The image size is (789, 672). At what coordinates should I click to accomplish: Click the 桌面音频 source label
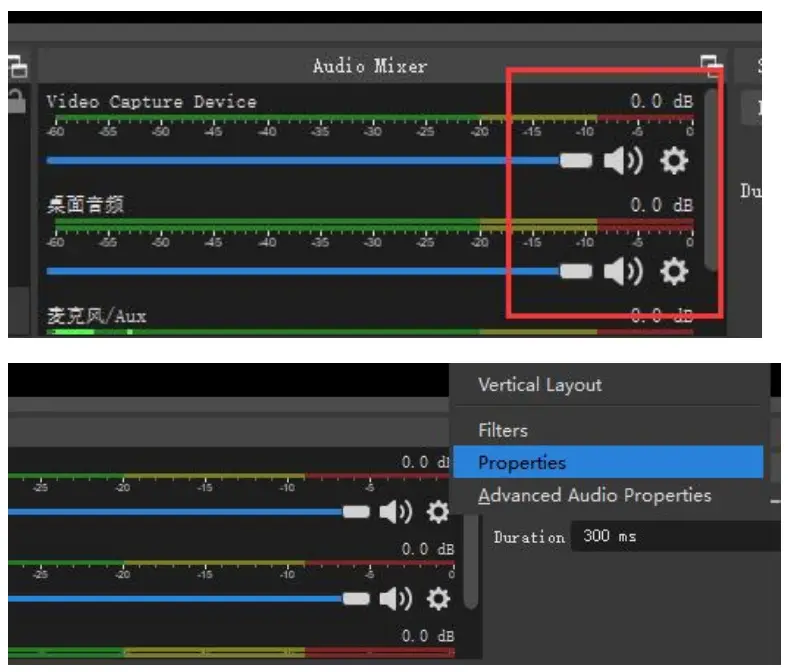coord(85,205)
